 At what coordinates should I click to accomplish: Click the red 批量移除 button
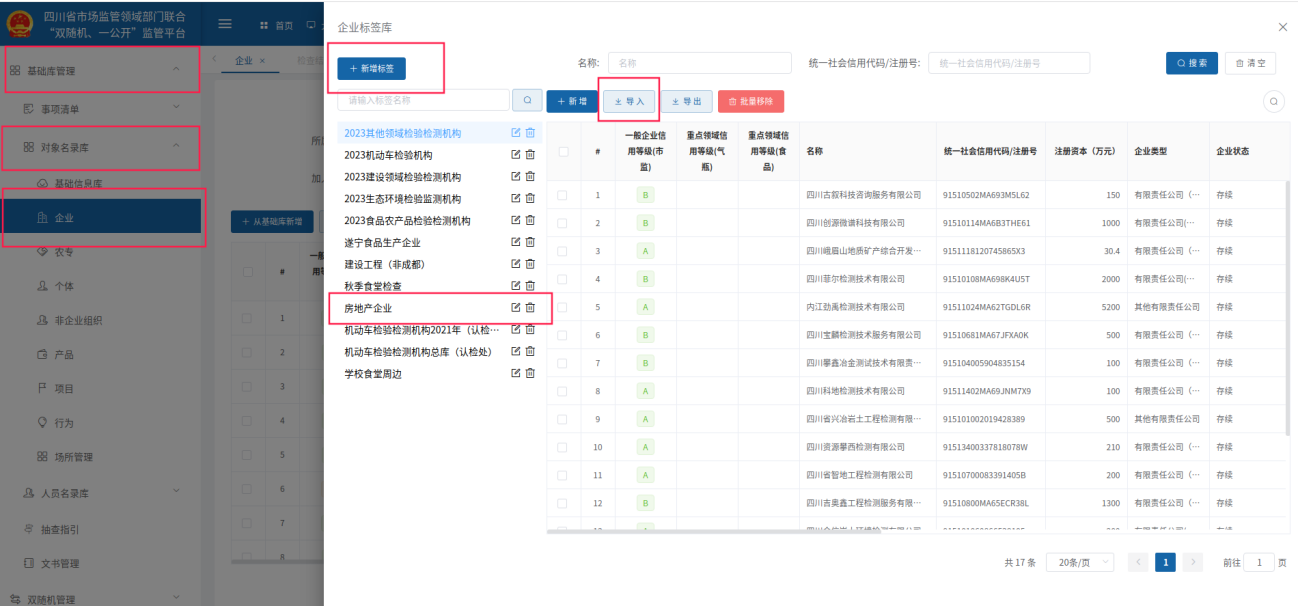(x=750, y=101)
